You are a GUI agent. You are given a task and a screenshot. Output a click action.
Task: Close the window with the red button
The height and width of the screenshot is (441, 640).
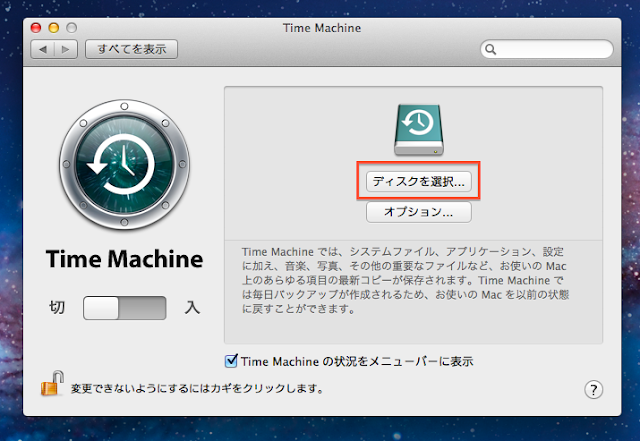coord(36,28)
